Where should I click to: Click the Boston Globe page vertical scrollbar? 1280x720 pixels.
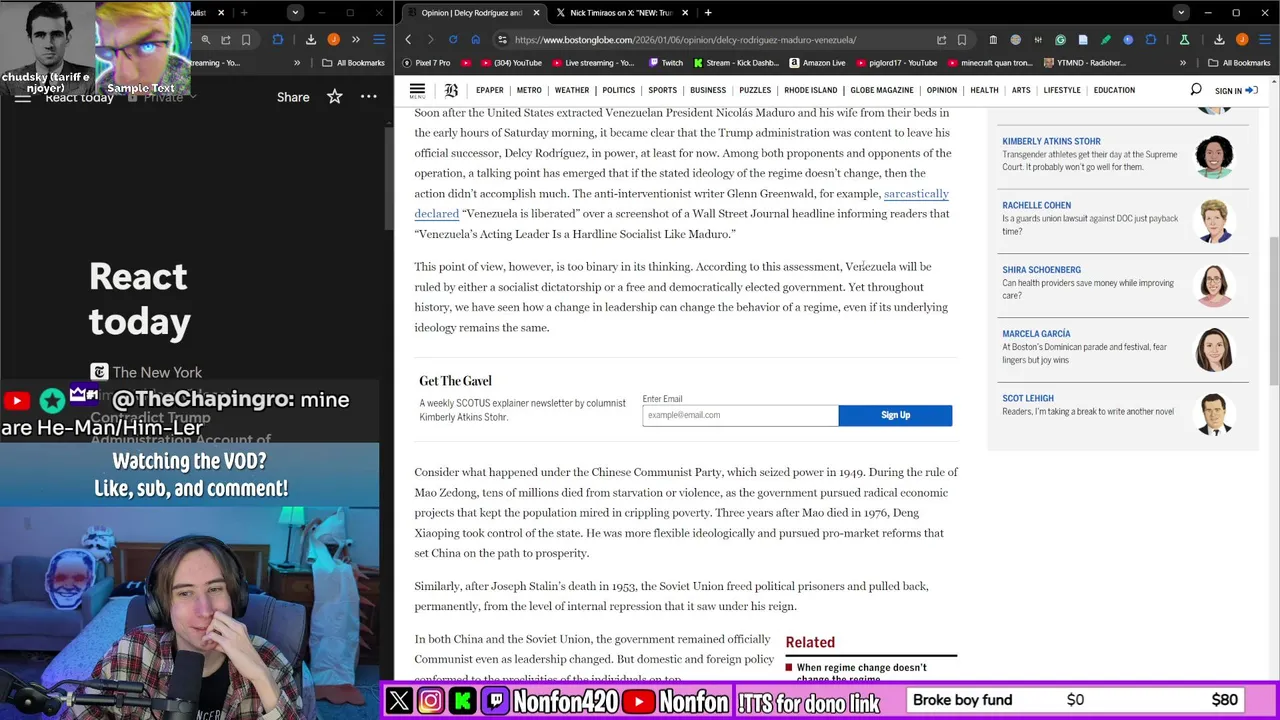click(x=1274, y=310)
